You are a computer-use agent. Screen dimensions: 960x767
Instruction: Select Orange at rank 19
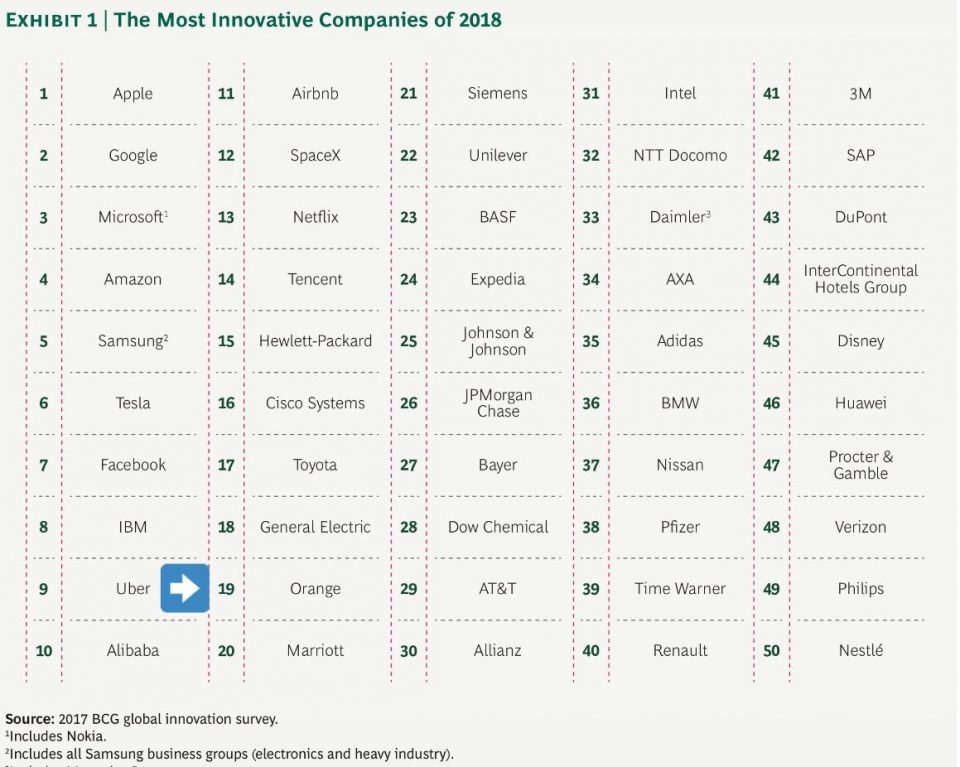315,589
